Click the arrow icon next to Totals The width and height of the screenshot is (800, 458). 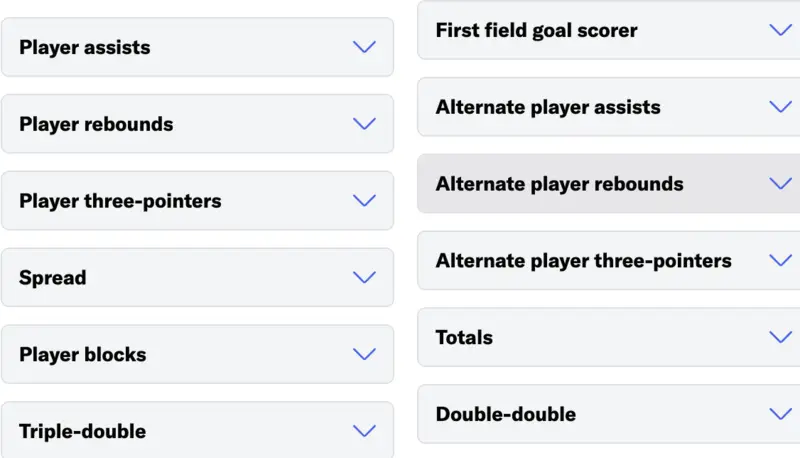tap(780, 338)
